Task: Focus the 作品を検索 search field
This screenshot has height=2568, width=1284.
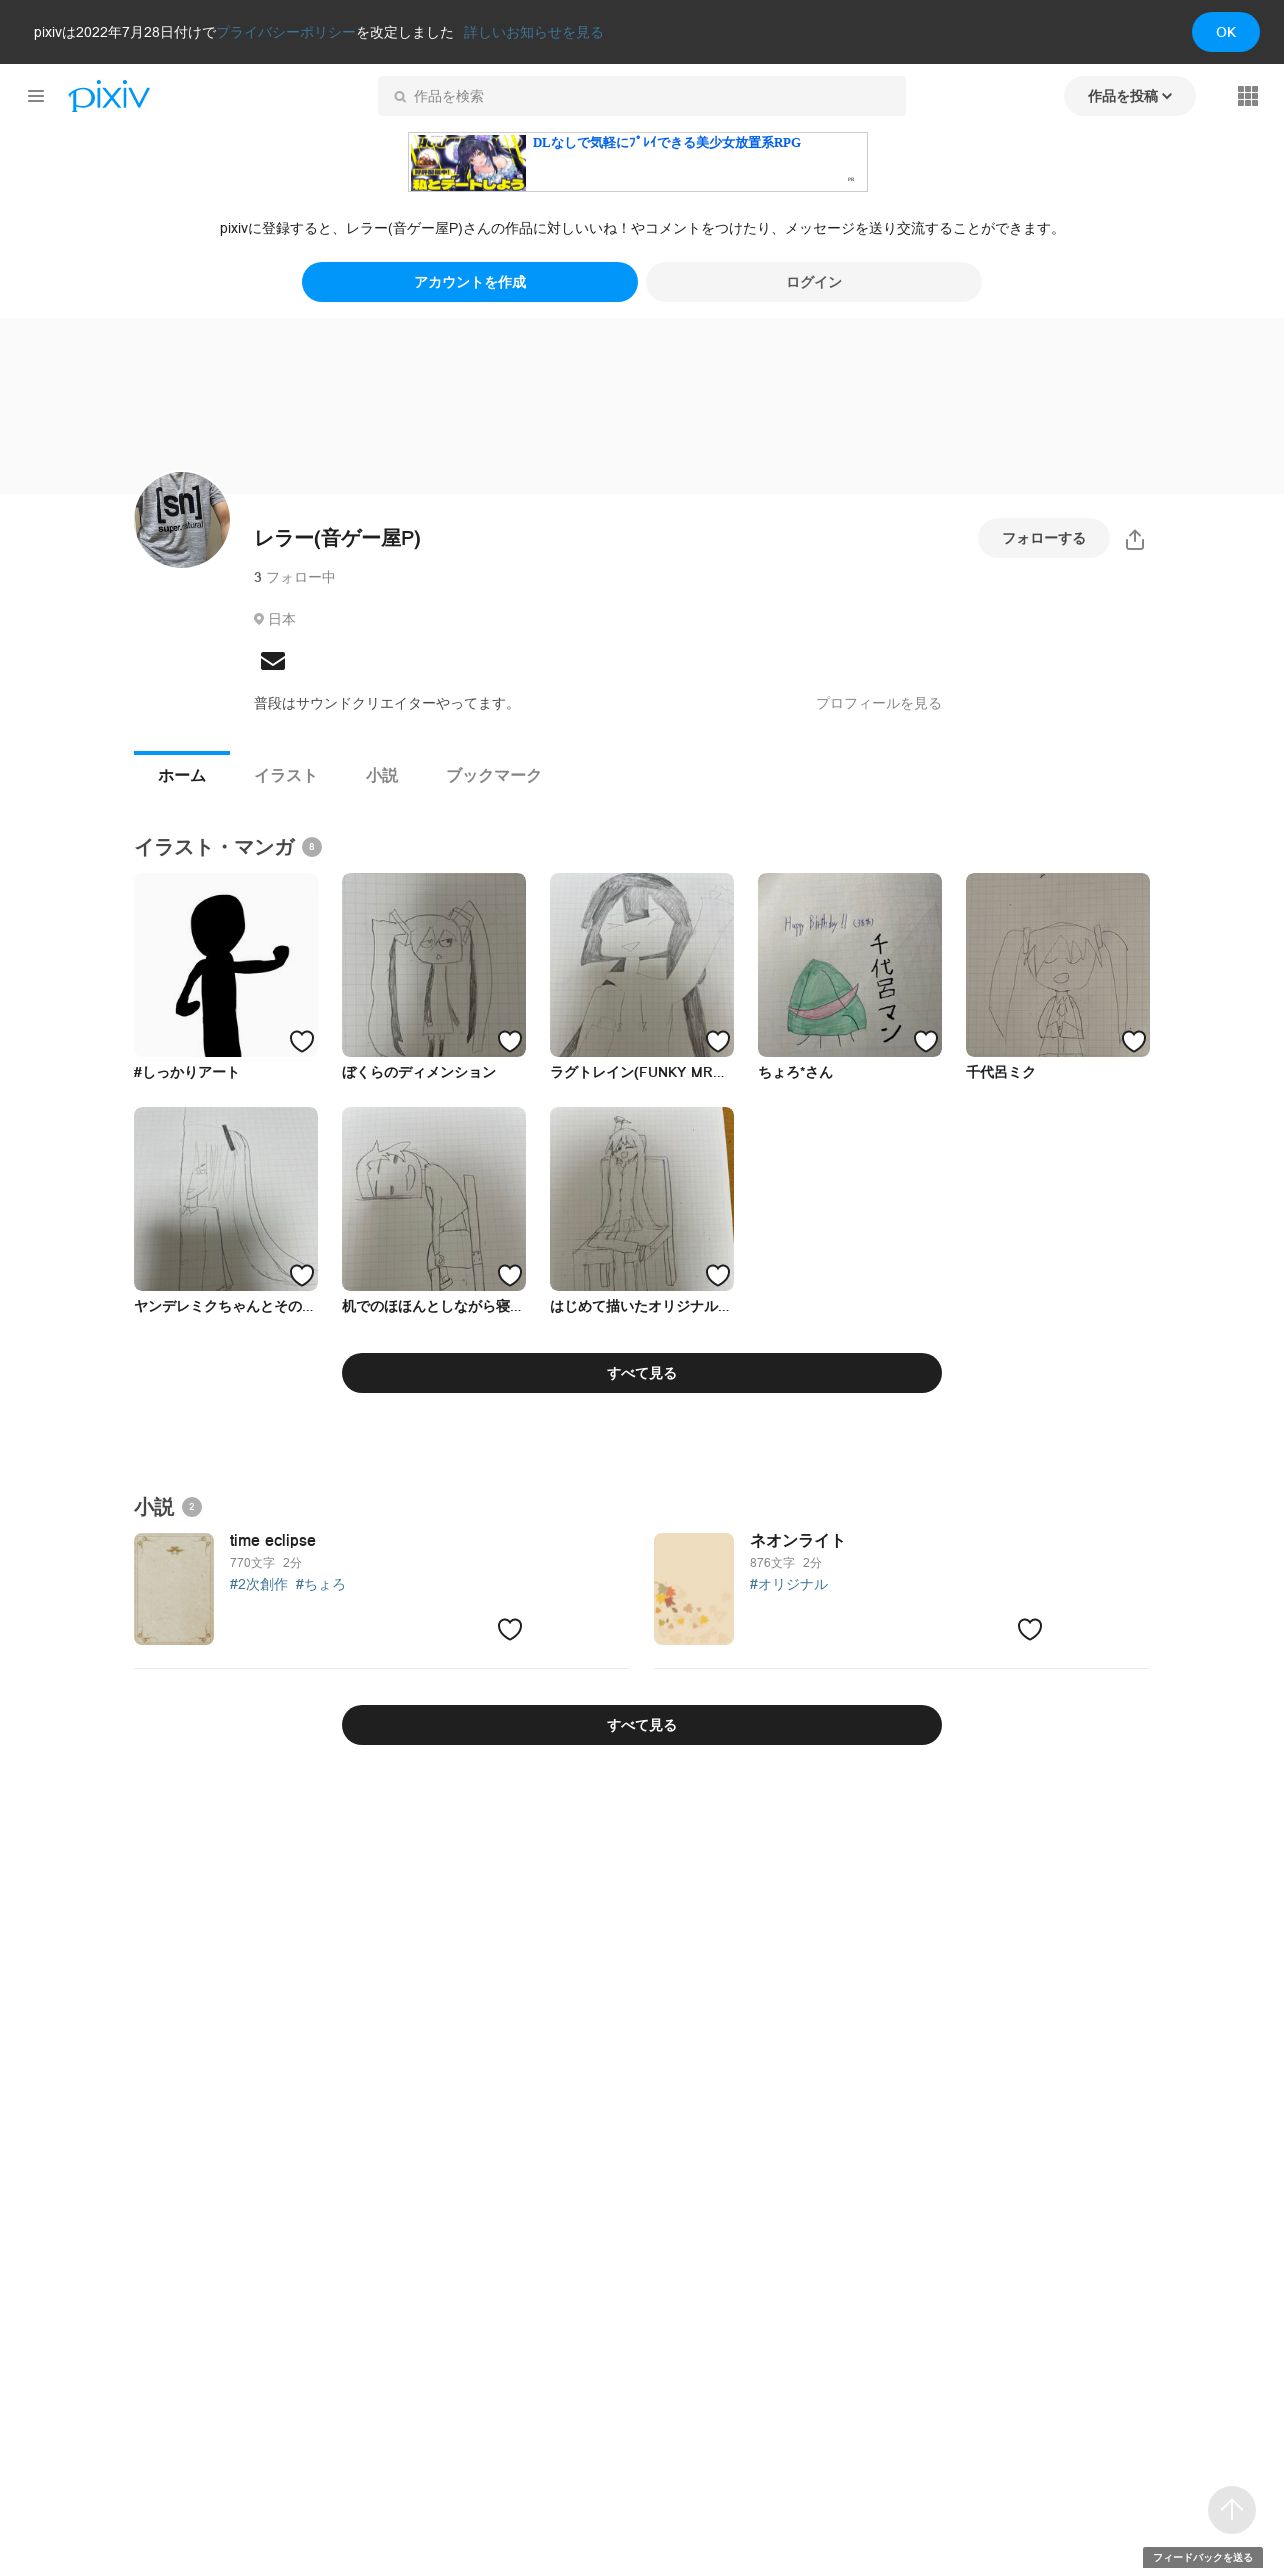Action: (x=642, y=96)
